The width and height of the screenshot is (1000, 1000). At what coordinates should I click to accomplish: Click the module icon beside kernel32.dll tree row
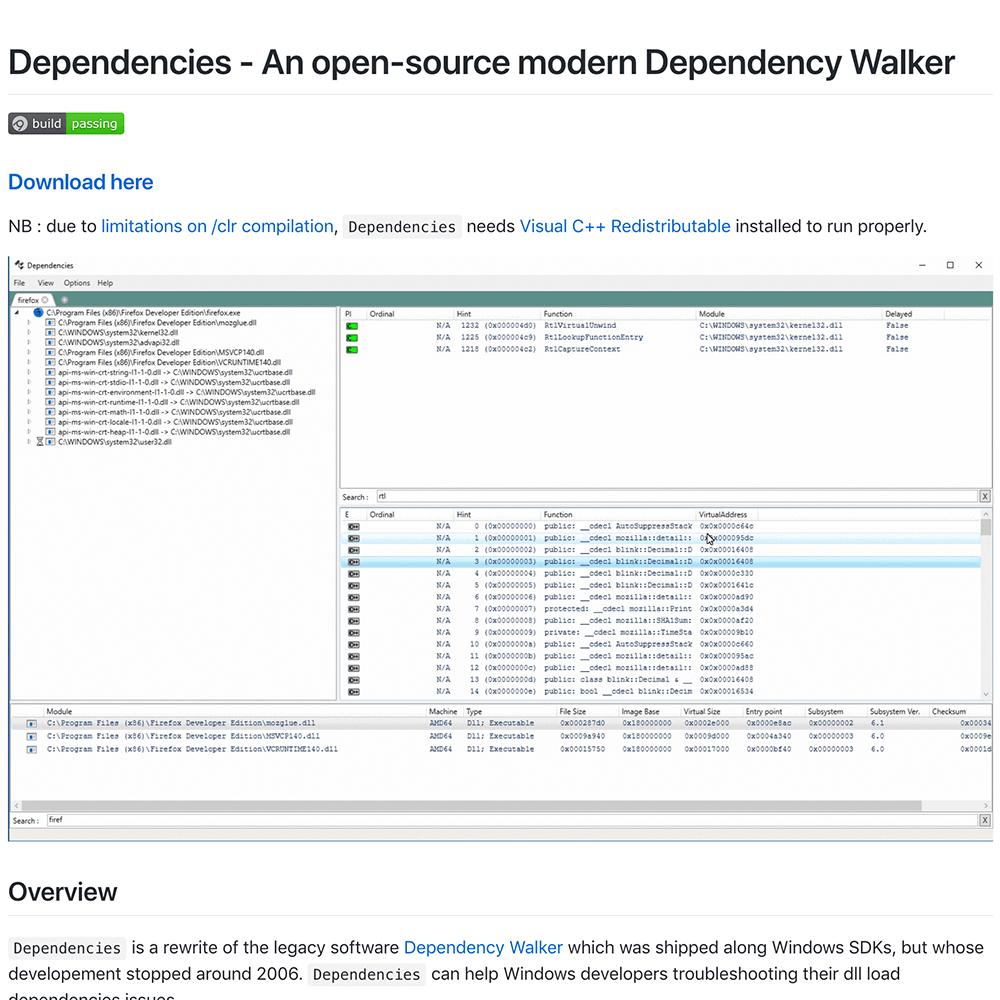[x=50, y=332]
